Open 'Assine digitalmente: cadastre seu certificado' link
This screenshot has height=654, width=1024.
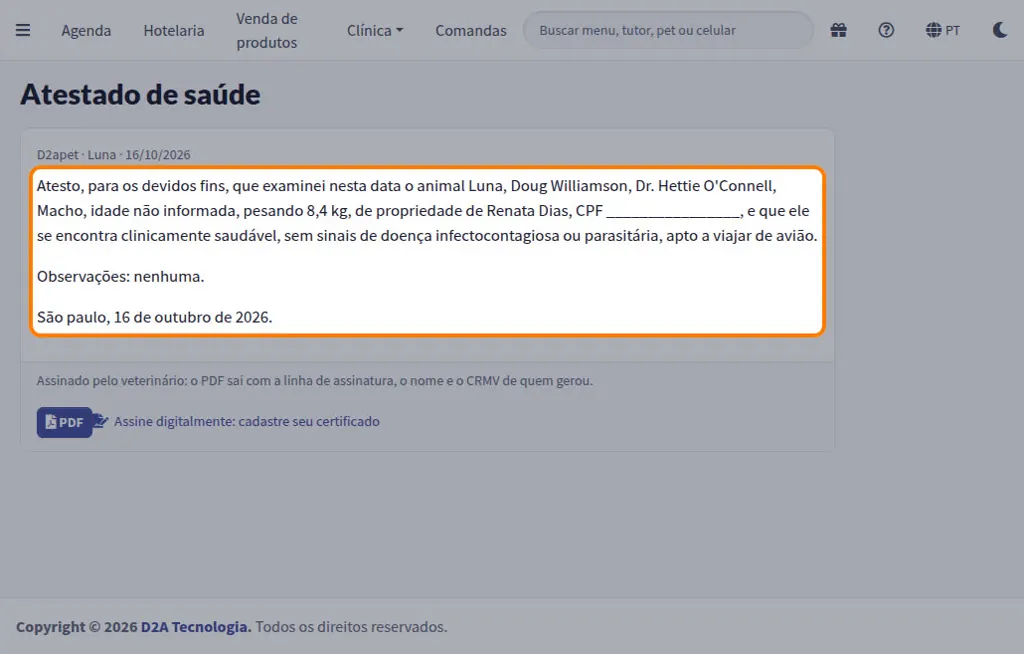pyautogui.click(x=247, y=421)
